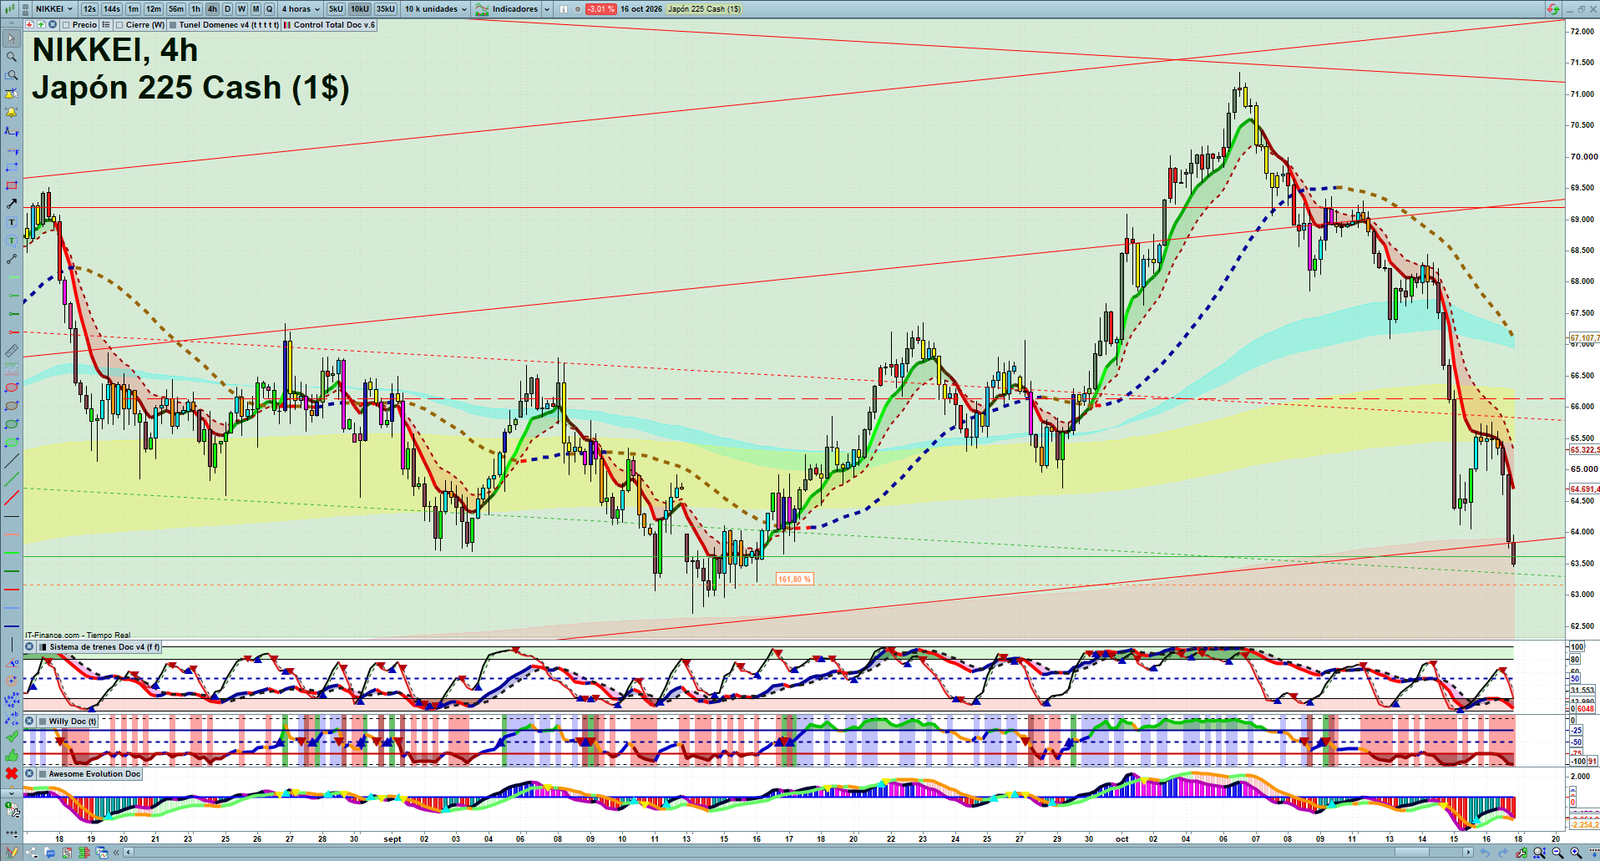Click the Awesome Evolution Doc color swatch

pyautogui.click(x=42, y=774)
